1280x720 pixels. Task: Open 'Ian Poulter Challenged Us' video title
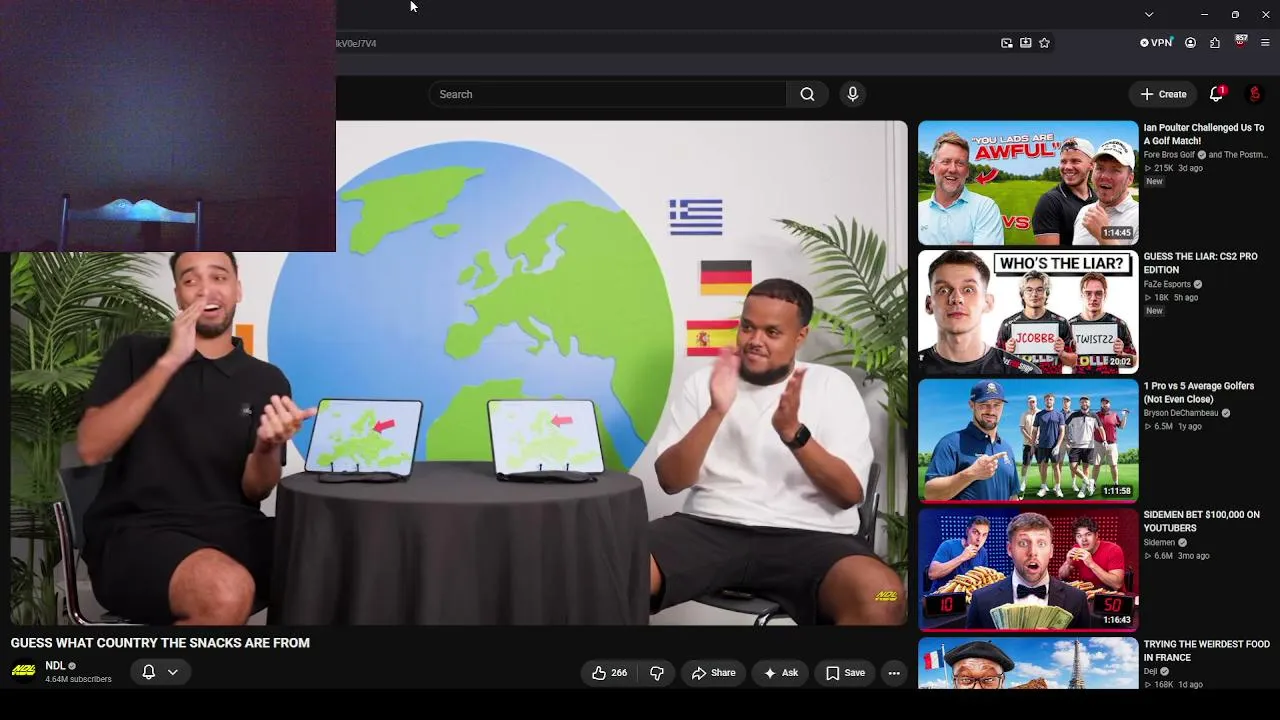pos(1204,134)
